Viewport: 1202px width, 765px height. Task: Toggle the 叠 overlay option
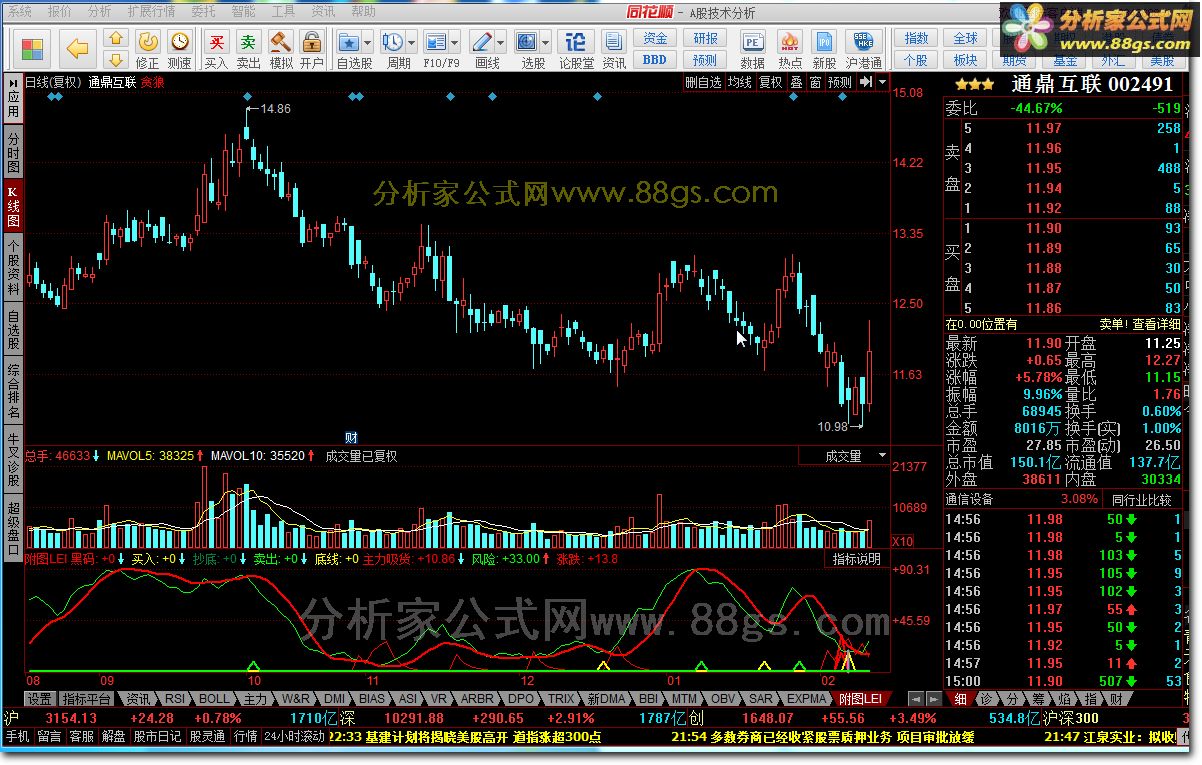tap(796, 82)
